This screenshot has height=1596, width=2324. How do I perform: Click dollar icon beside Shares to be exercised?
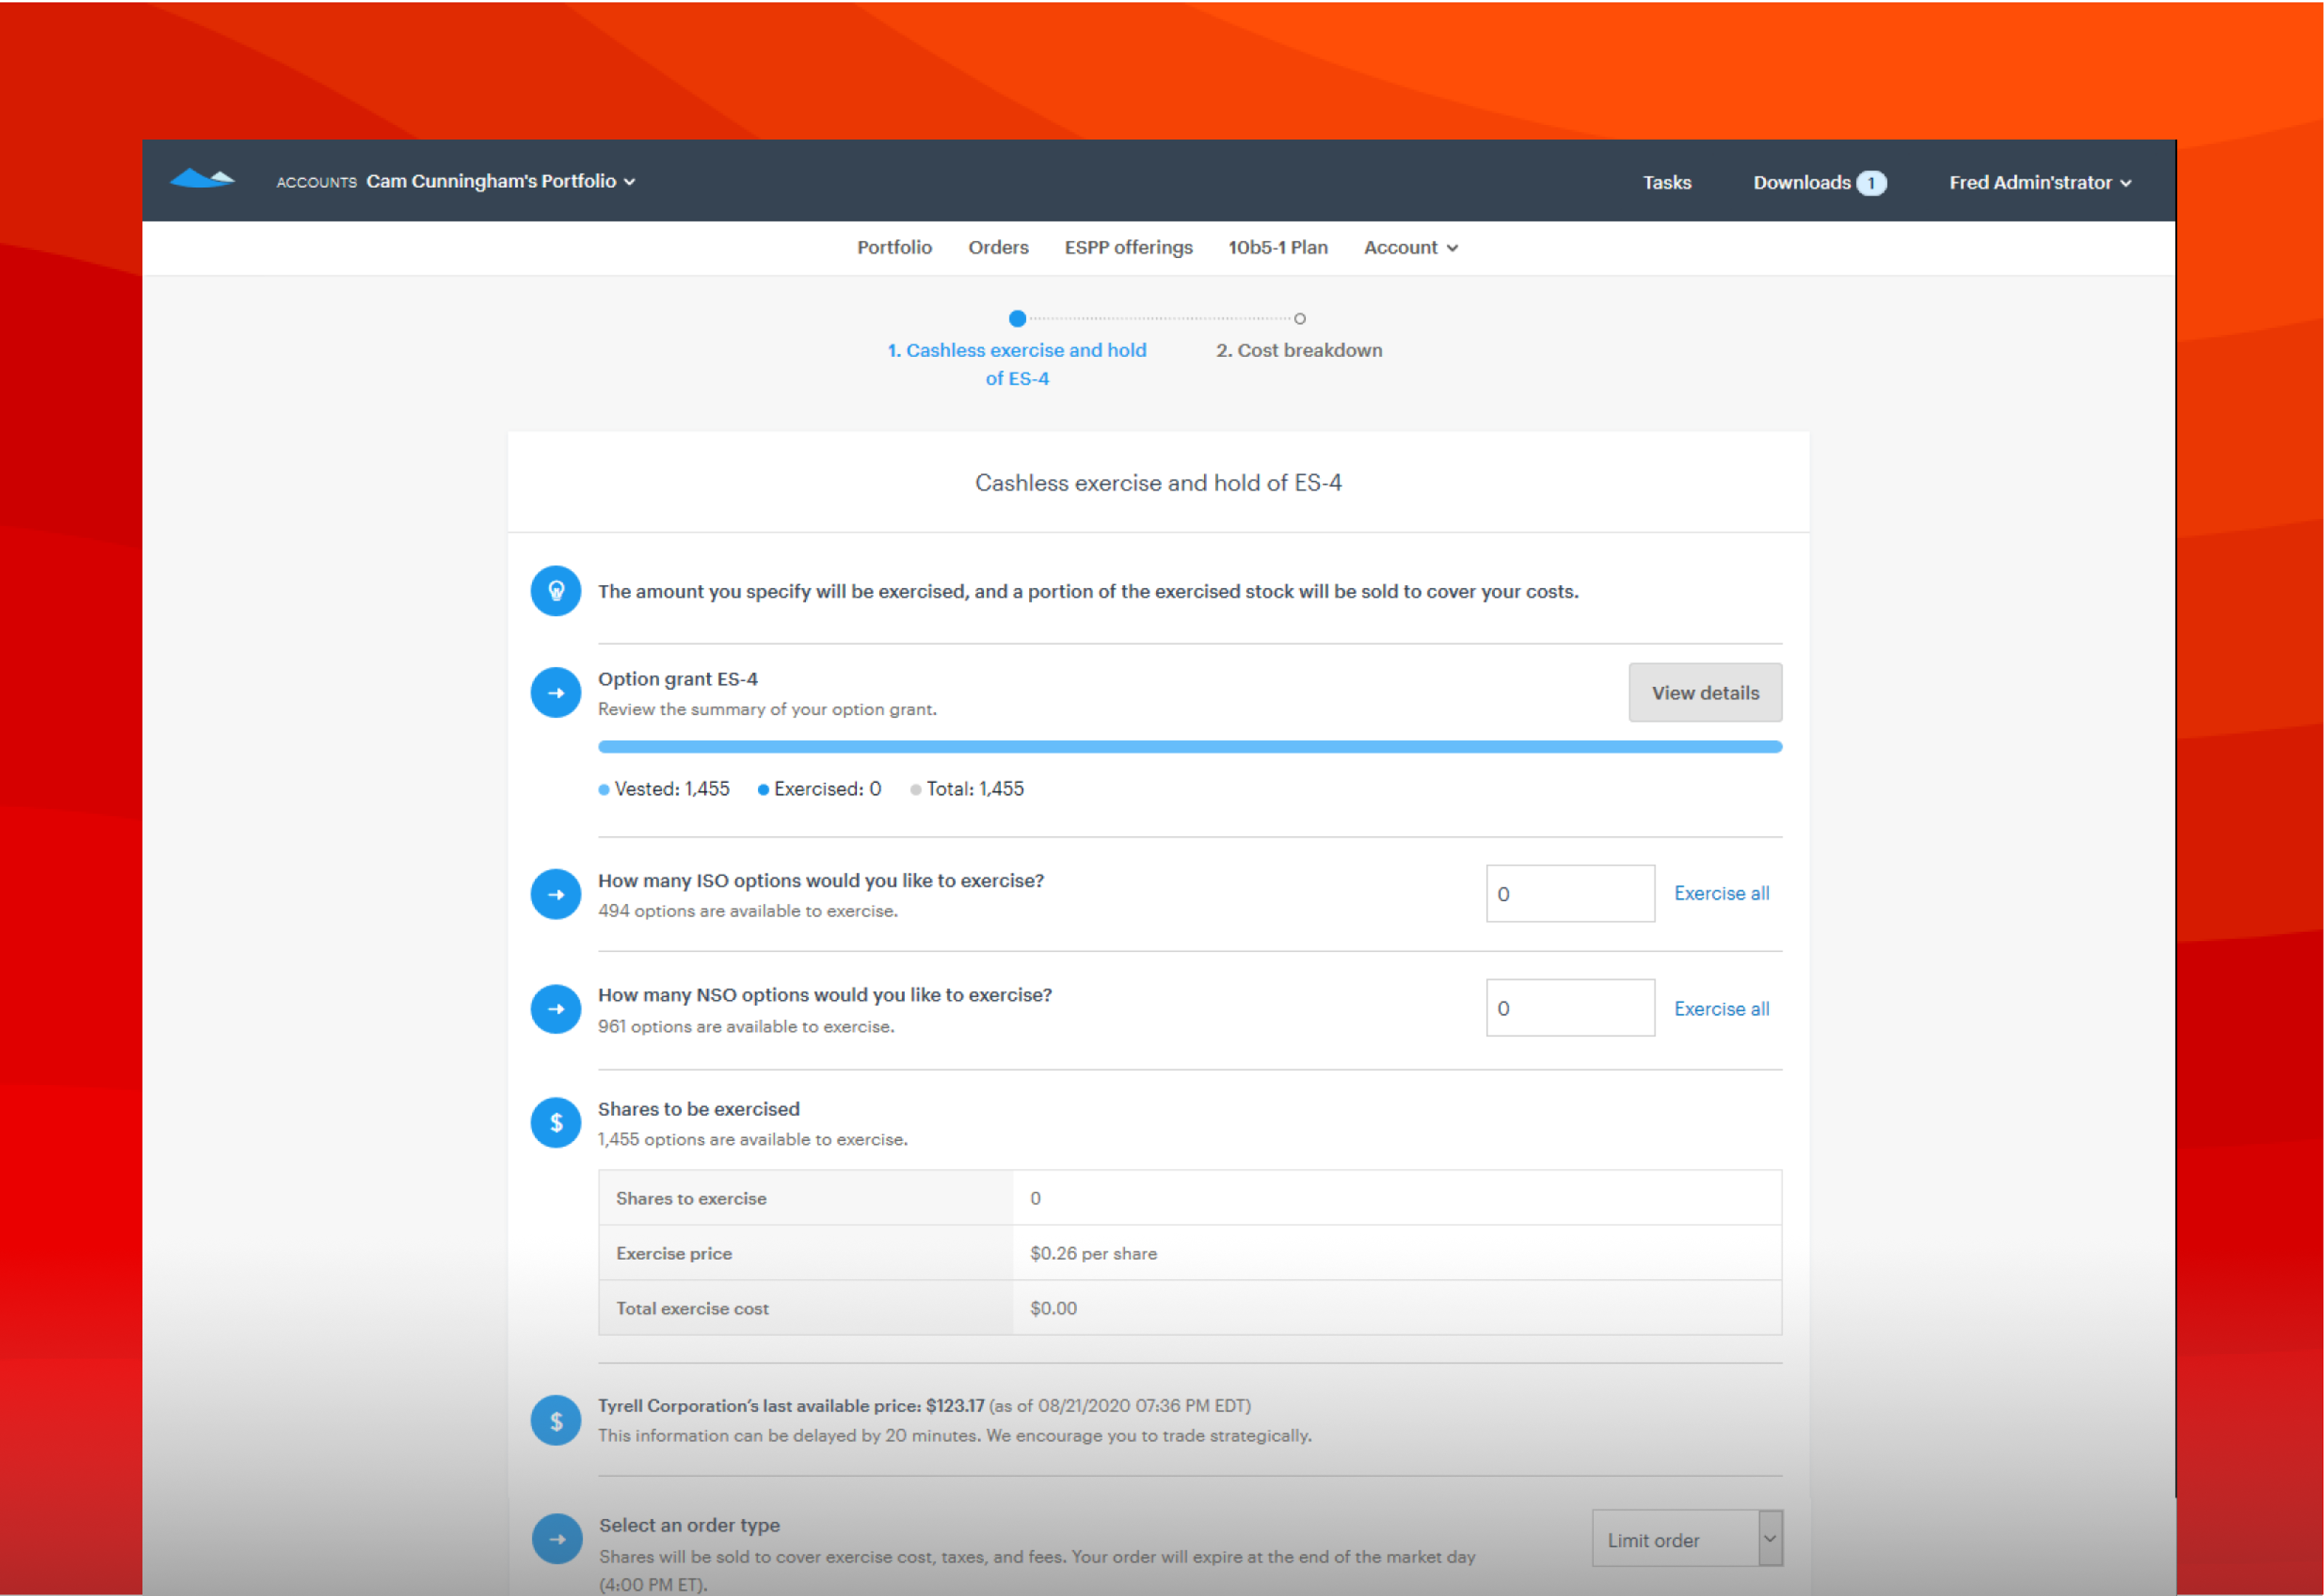556,1123
